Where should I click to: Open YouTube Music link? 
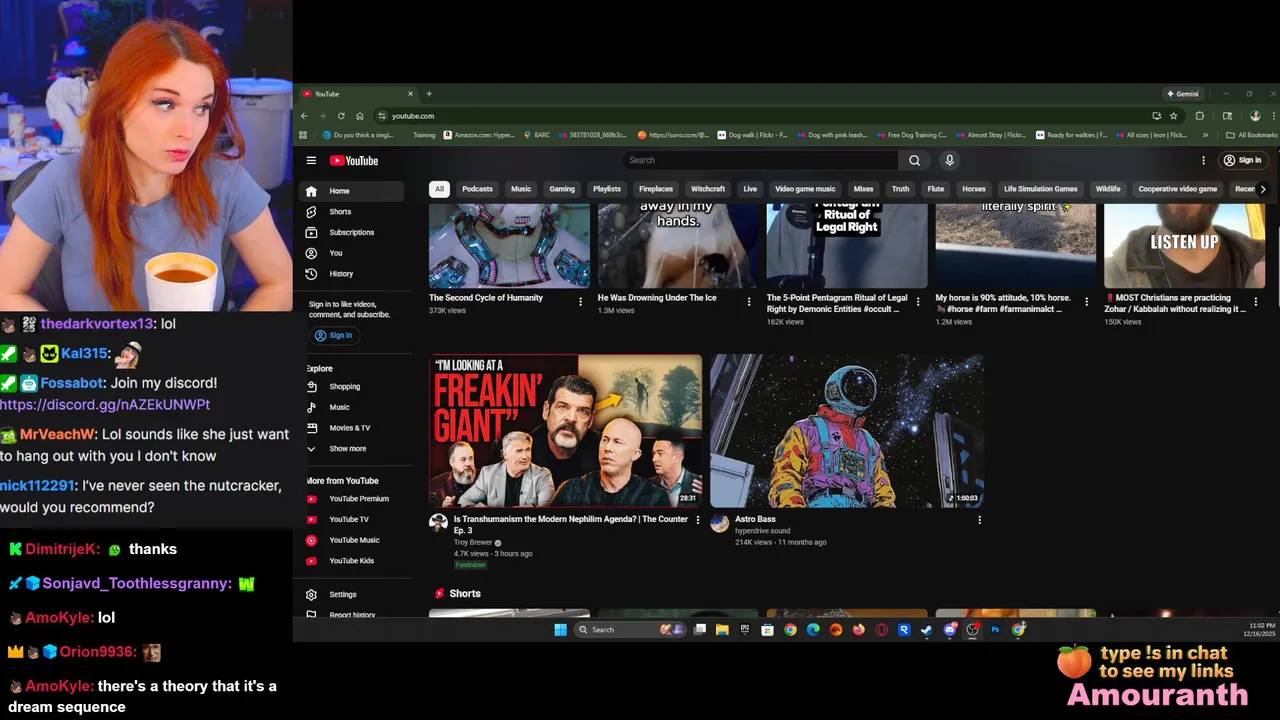pos(354,540)
